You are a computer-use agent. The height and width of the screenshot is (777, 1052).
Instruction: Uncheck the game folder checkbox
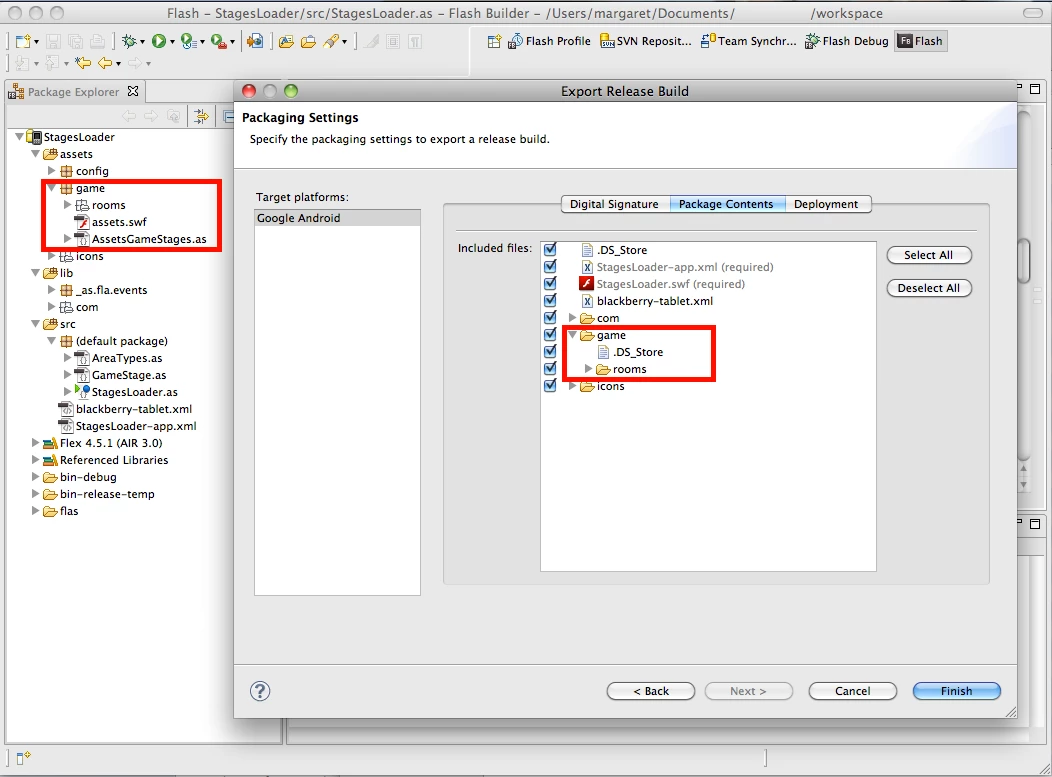coord(550,334)
